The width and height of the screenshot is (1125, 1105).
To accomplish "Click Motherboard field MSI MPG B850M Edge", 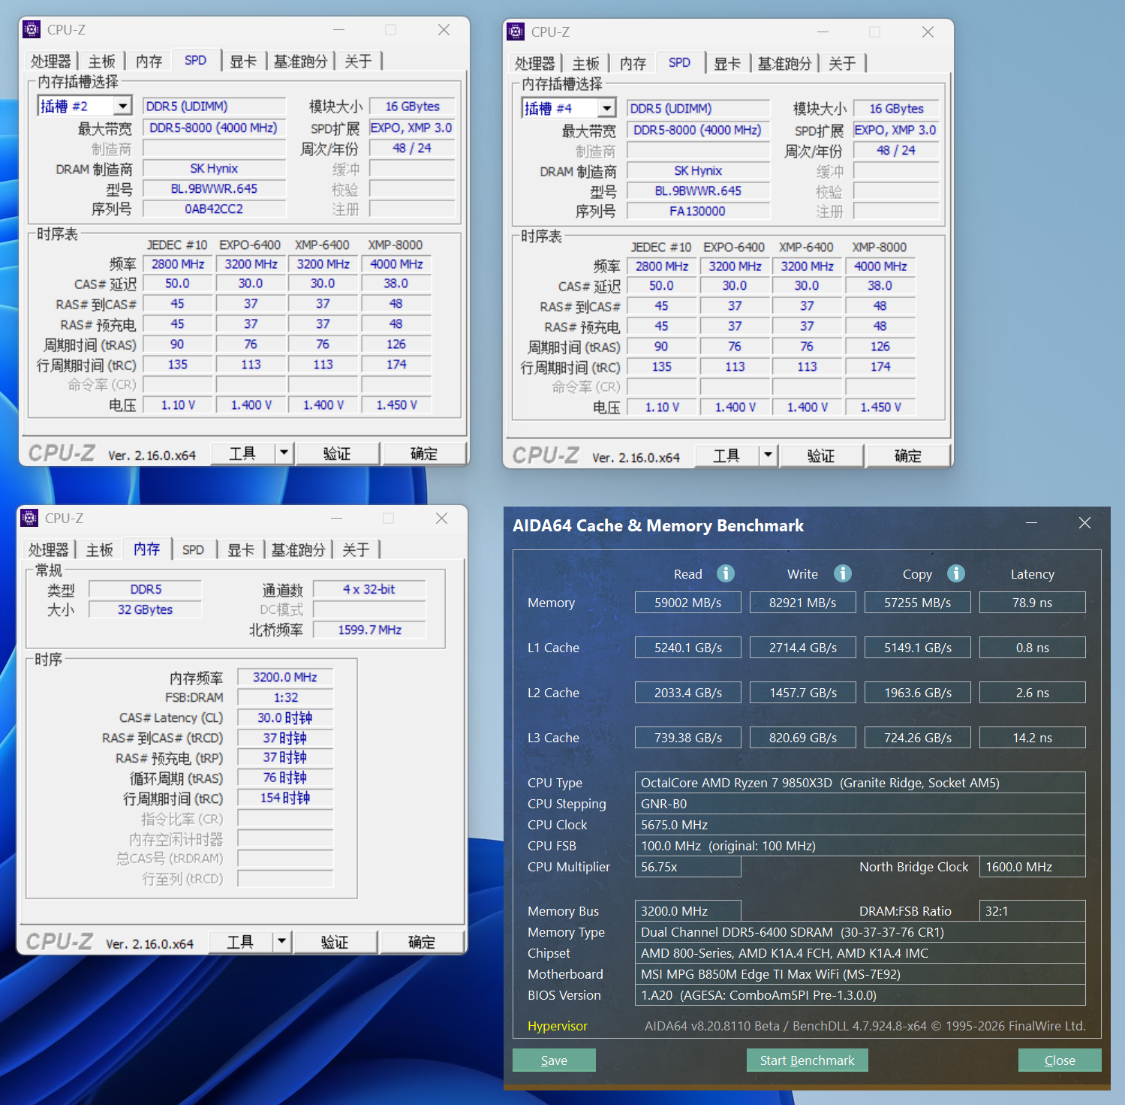I will click(860, 974).
